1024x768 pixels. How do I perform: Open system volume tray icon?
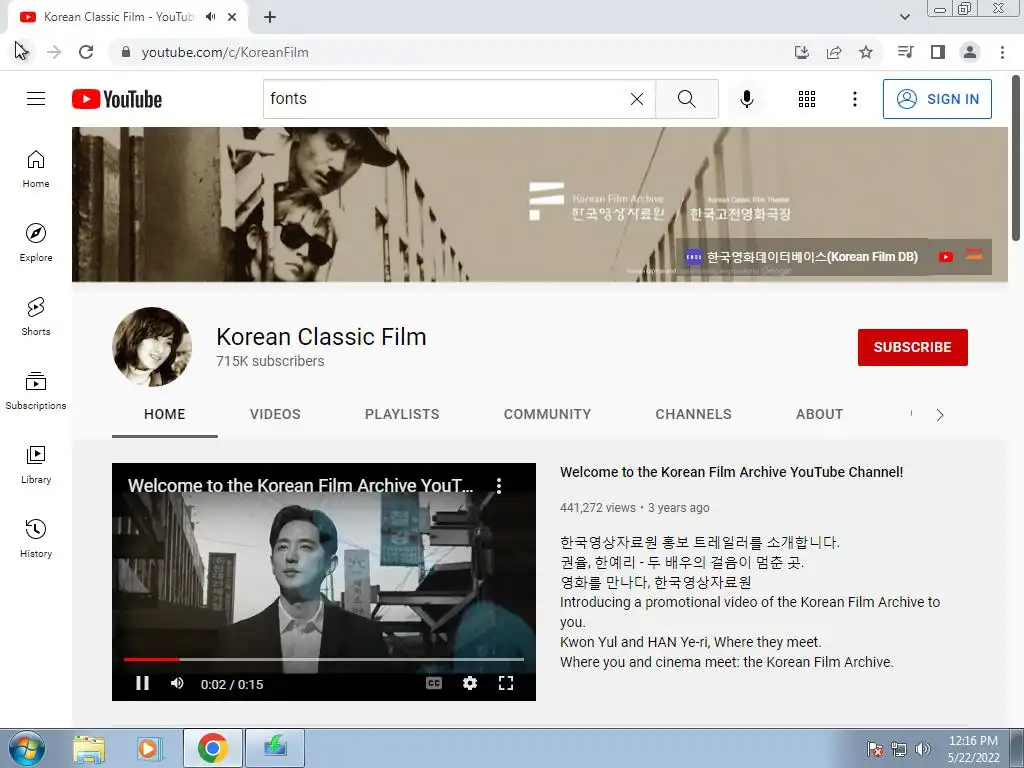(x=923, y=748)
